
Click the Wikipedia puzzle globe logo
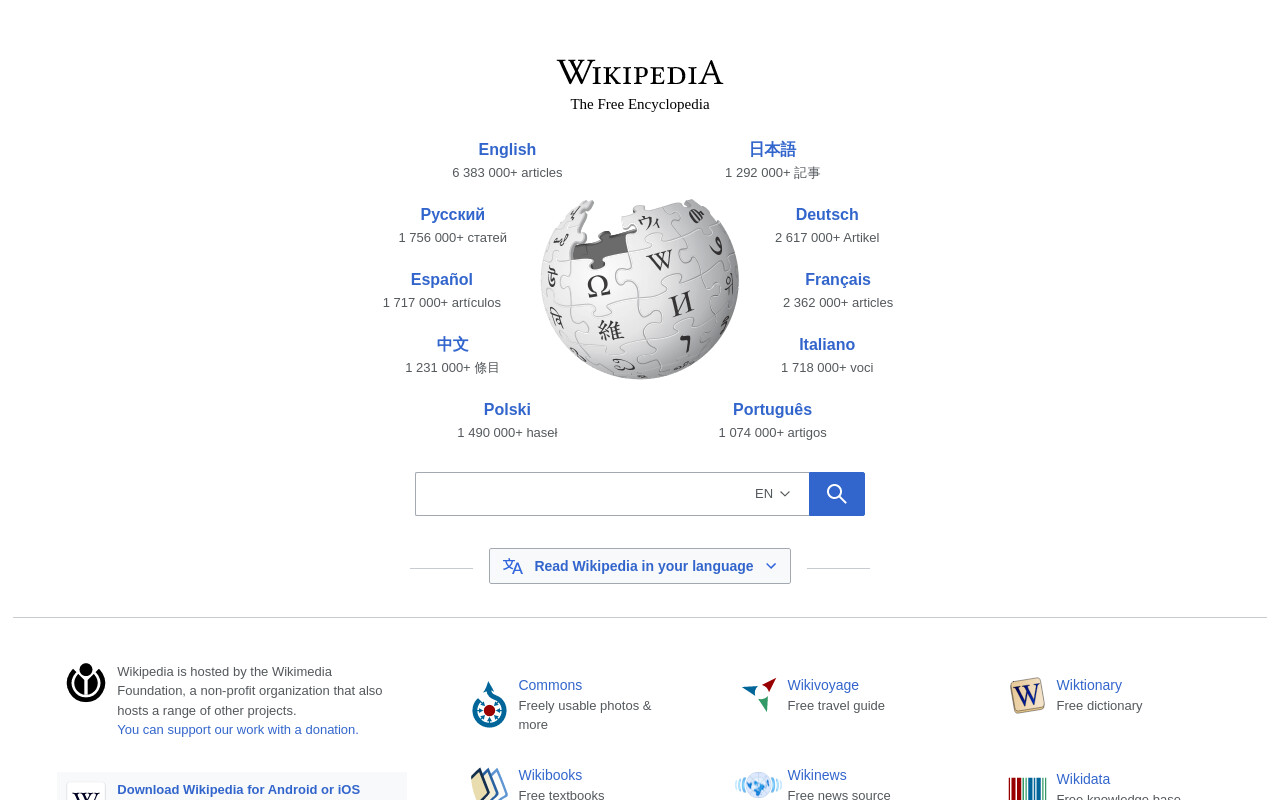pos(640,289)
